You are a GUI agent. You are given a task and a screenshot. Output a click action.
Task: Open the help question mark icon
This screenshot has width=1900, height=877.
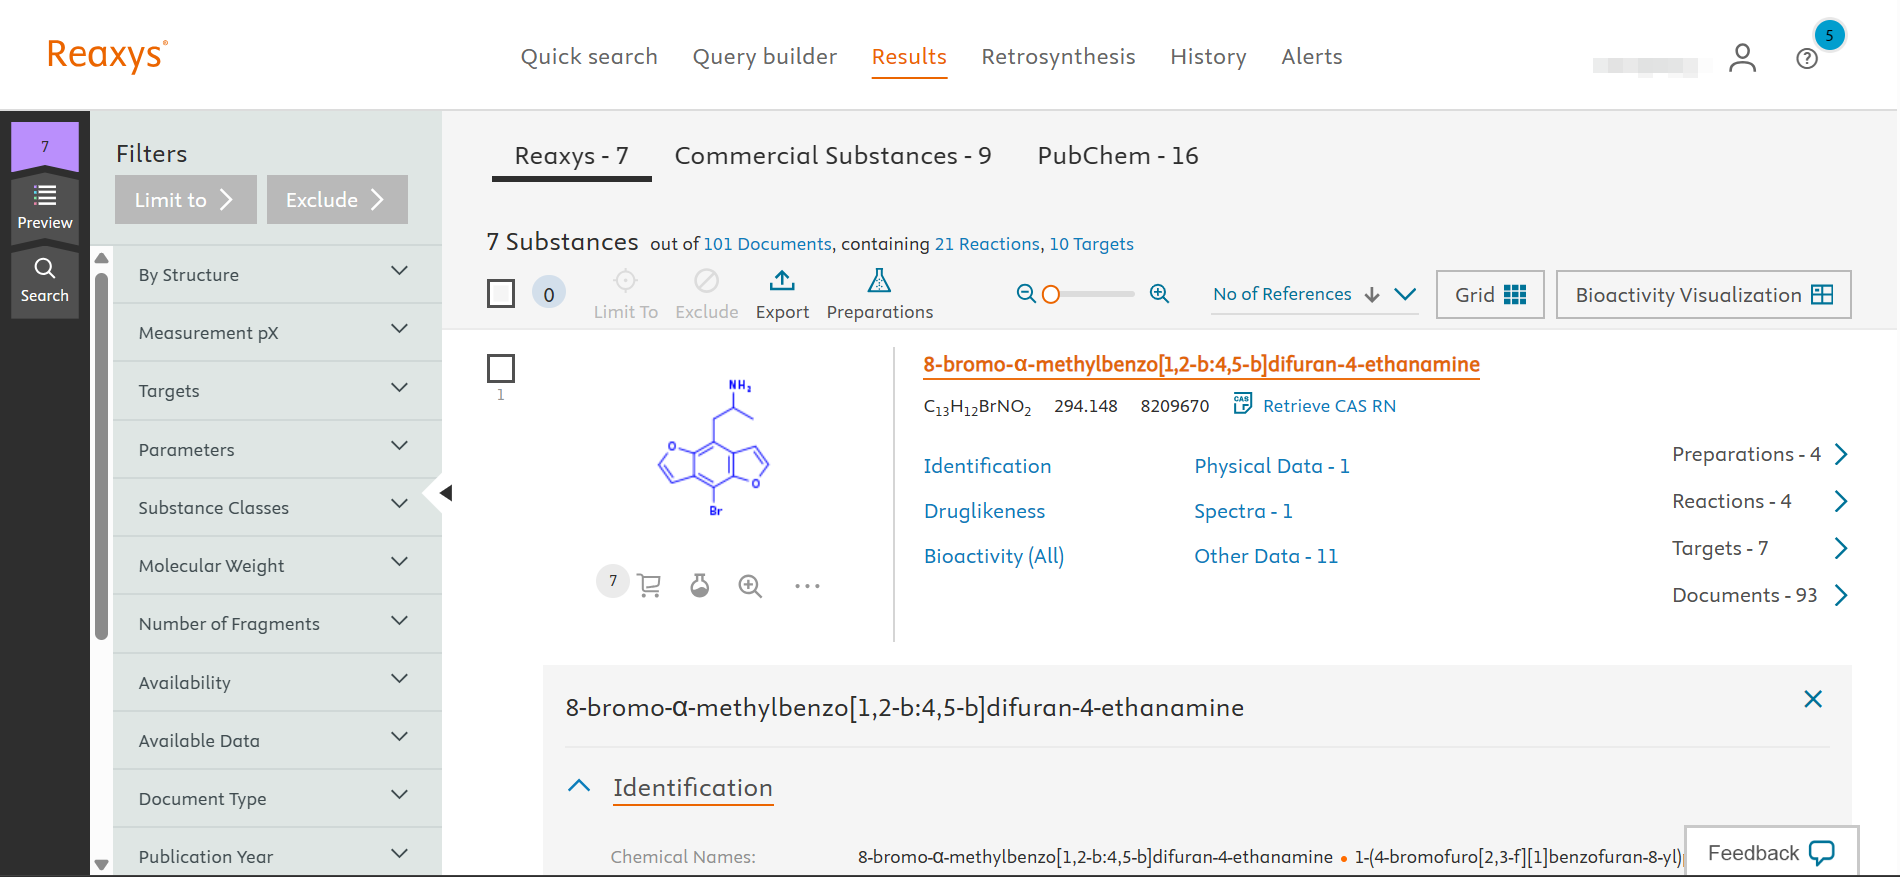click(x=1806, y=59)
